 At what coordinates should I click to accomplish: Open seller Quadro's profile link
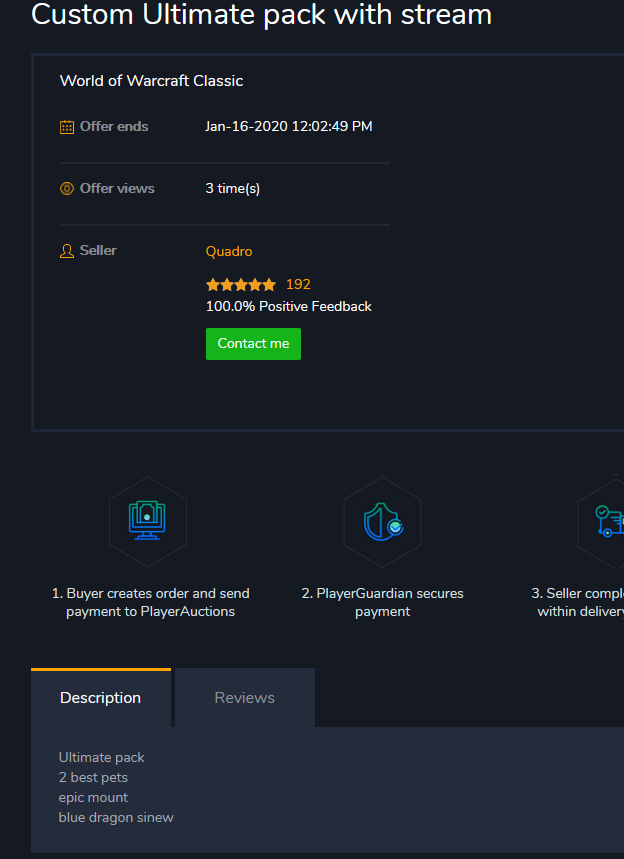coord(229,251)
